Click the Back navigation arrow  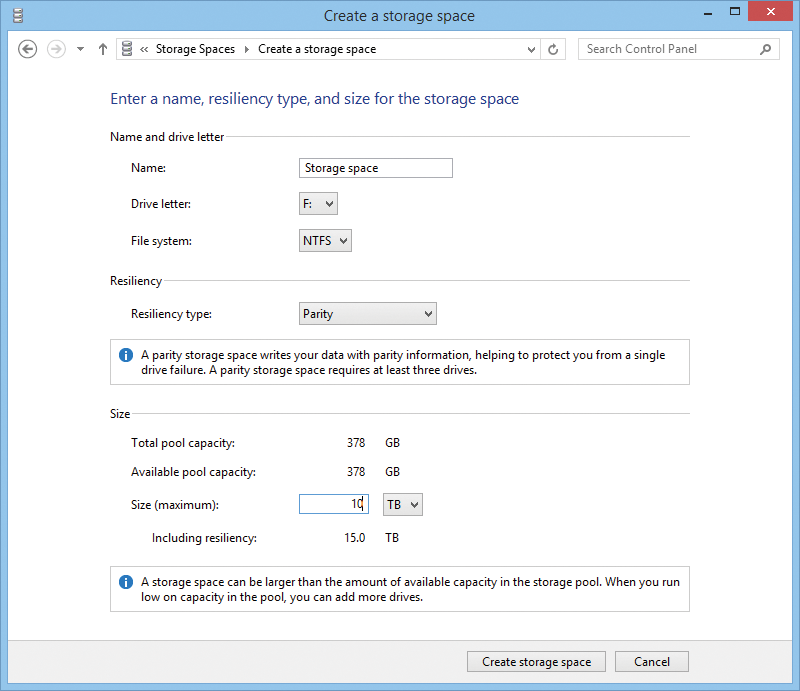(x=28, y=49)
